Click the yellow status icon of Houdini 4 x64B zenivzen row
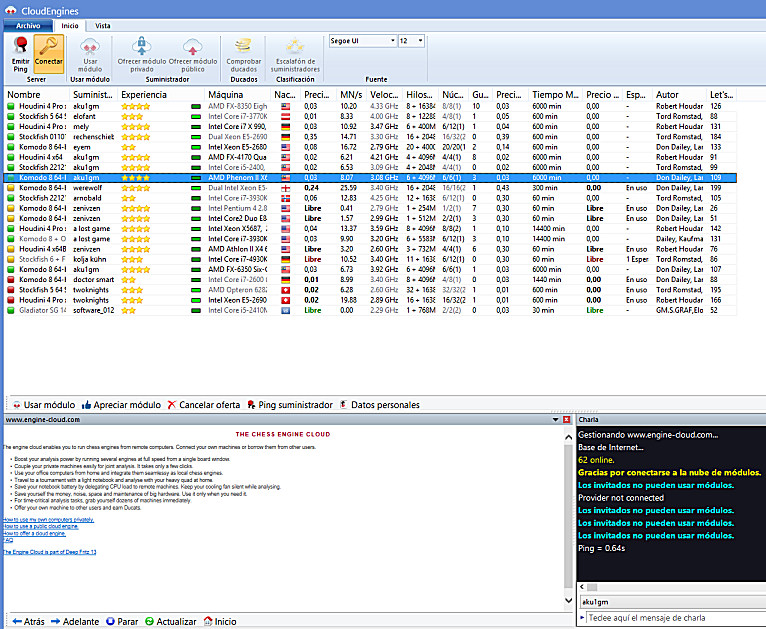Screen dimensions: 766x629 (x=11, y=249)
